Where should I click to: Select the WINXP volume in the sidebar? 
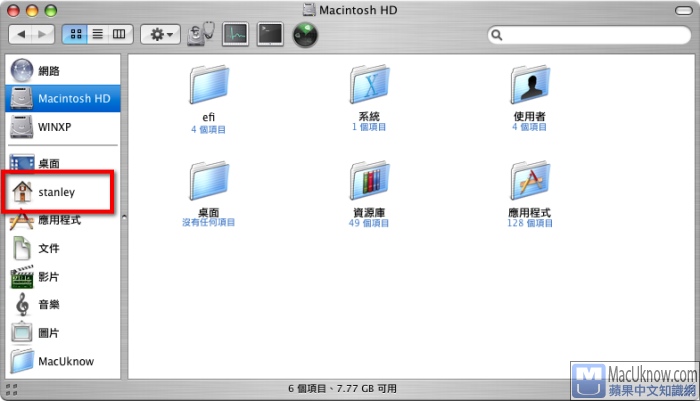(63, 127)
